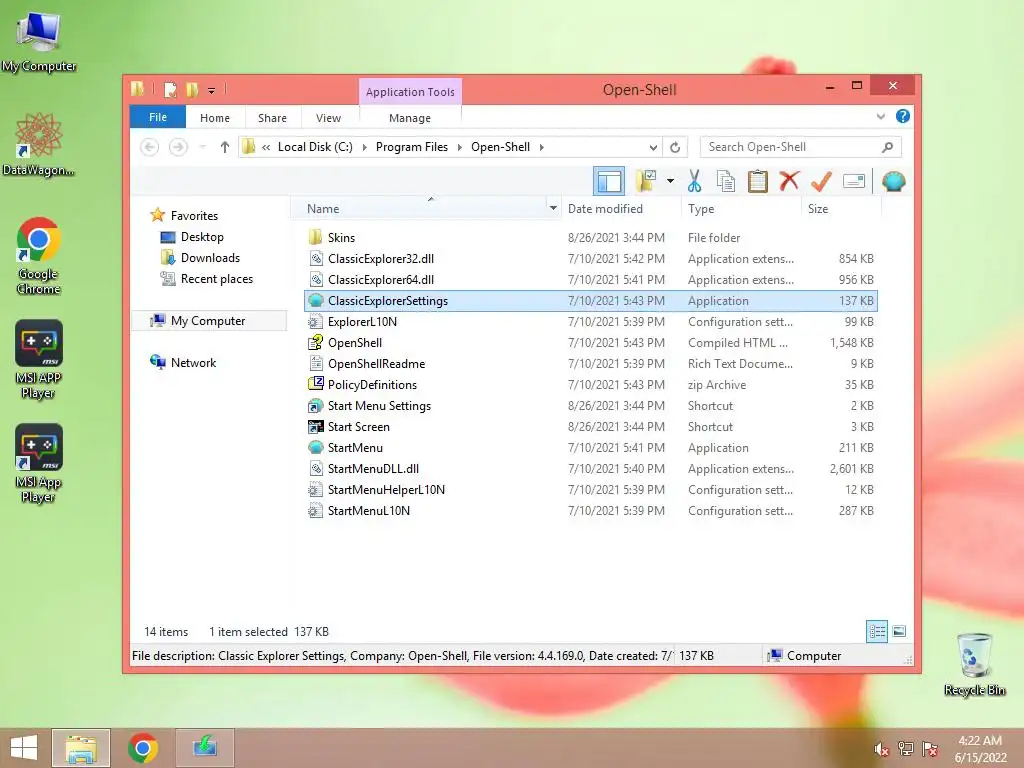Expand the chevron after Local Disk (C:)
The width and height of the screenshot is (1024, 768).
pyautogui.click(x=364, y=147)
